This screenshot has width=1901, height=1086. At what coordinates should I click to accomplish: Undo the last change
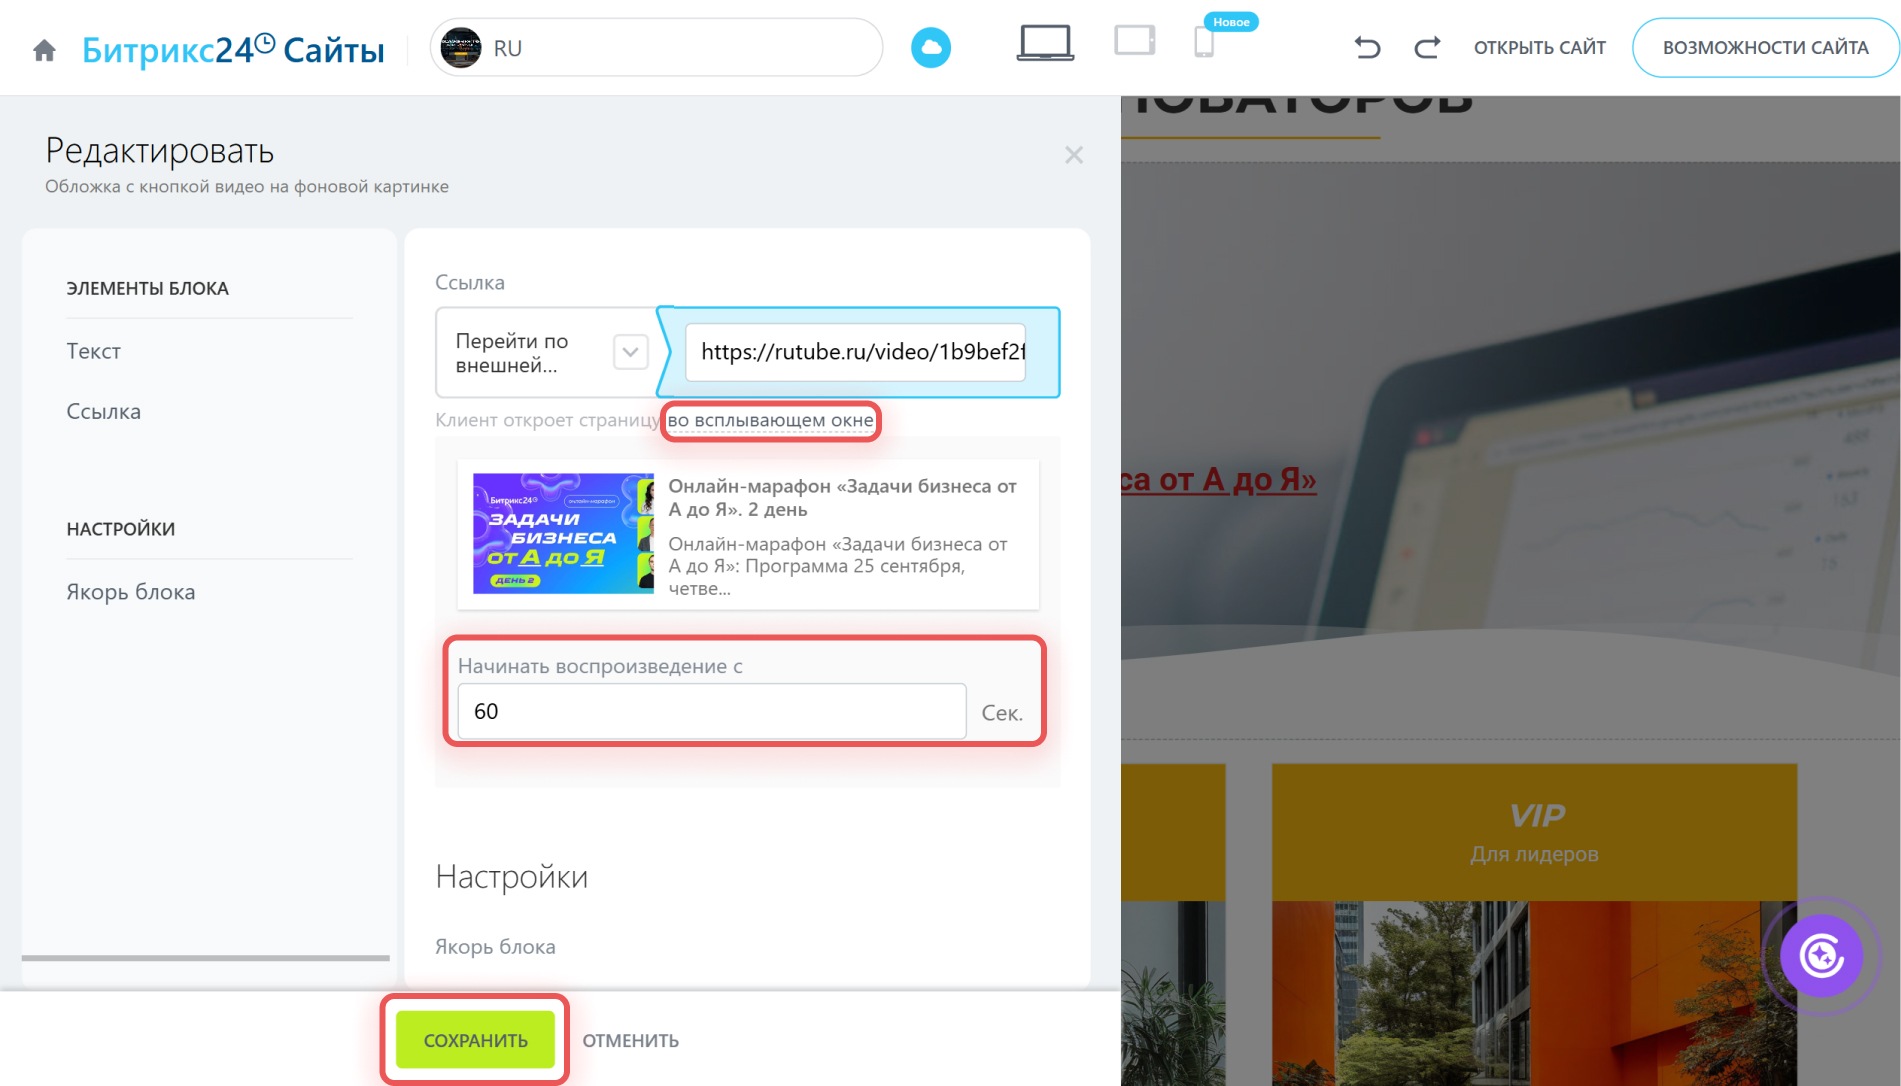(x=1367, y=47)
